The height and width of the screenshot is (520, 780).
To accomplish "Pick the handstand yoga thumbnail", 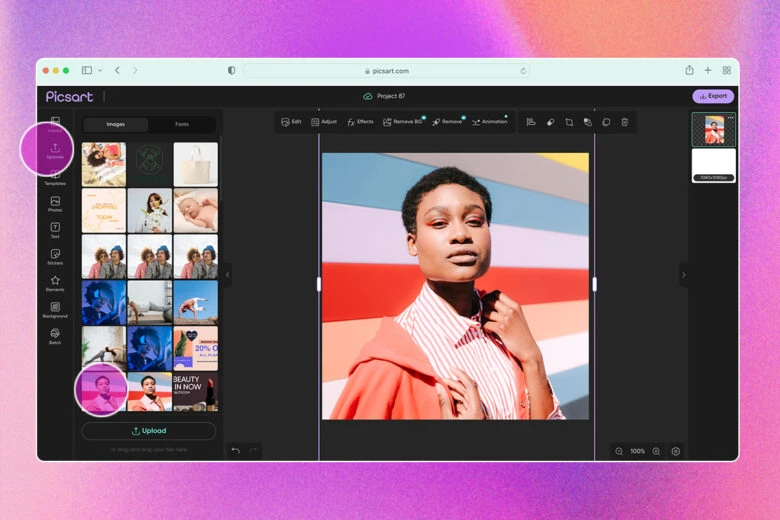I will [195, 303].
